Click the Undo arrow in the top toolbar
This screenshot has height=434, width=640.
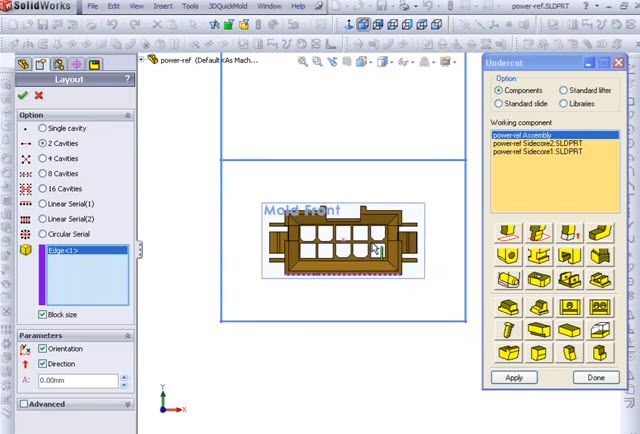112,25
